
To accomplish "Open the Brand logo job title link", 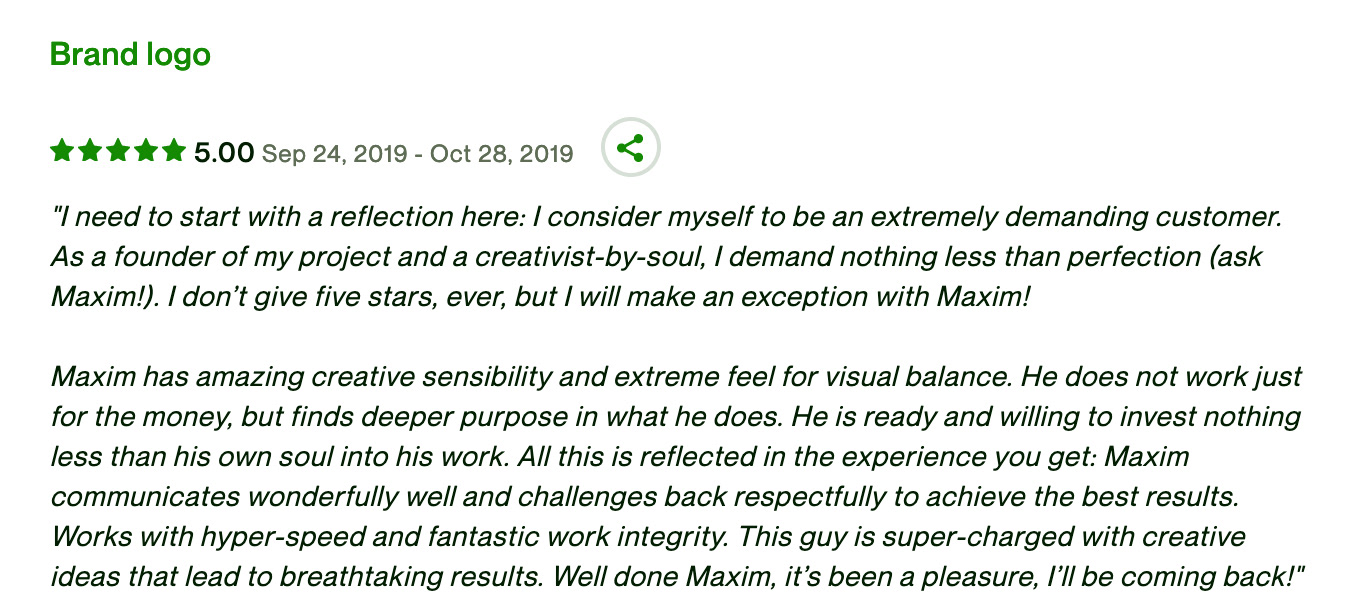I will (x=130, y=54).
